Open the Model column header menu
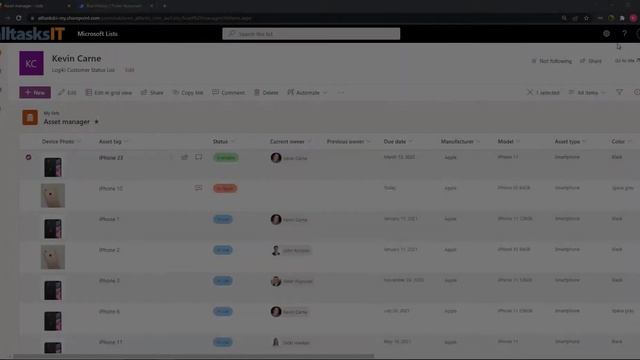Screen dimensions: 640x360 pos(509,142)
